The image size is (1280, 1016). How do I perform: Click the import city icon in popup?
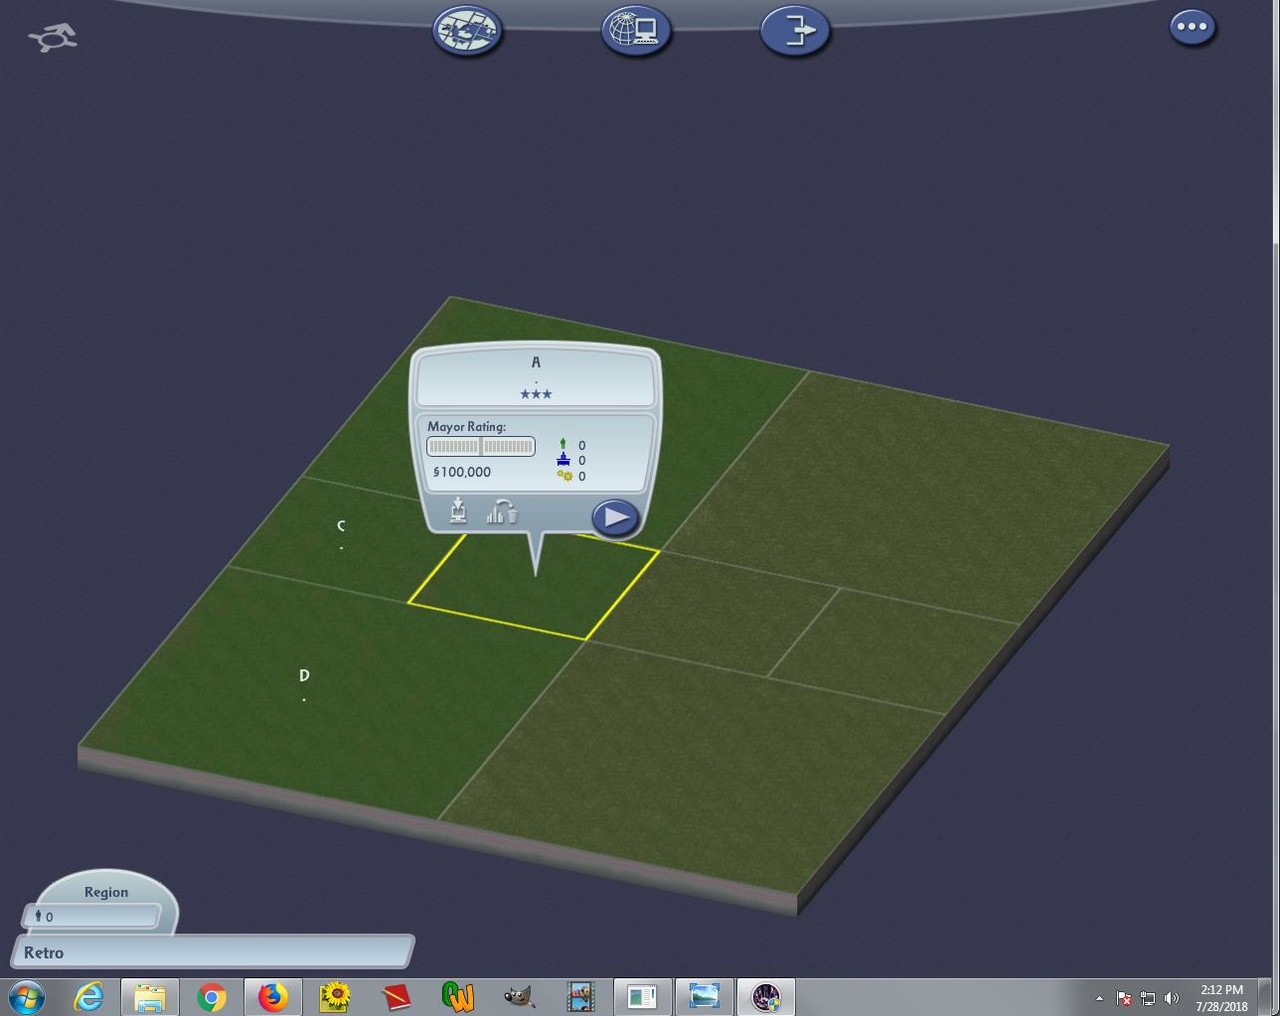pyautogui.click(x=458, y=511)
